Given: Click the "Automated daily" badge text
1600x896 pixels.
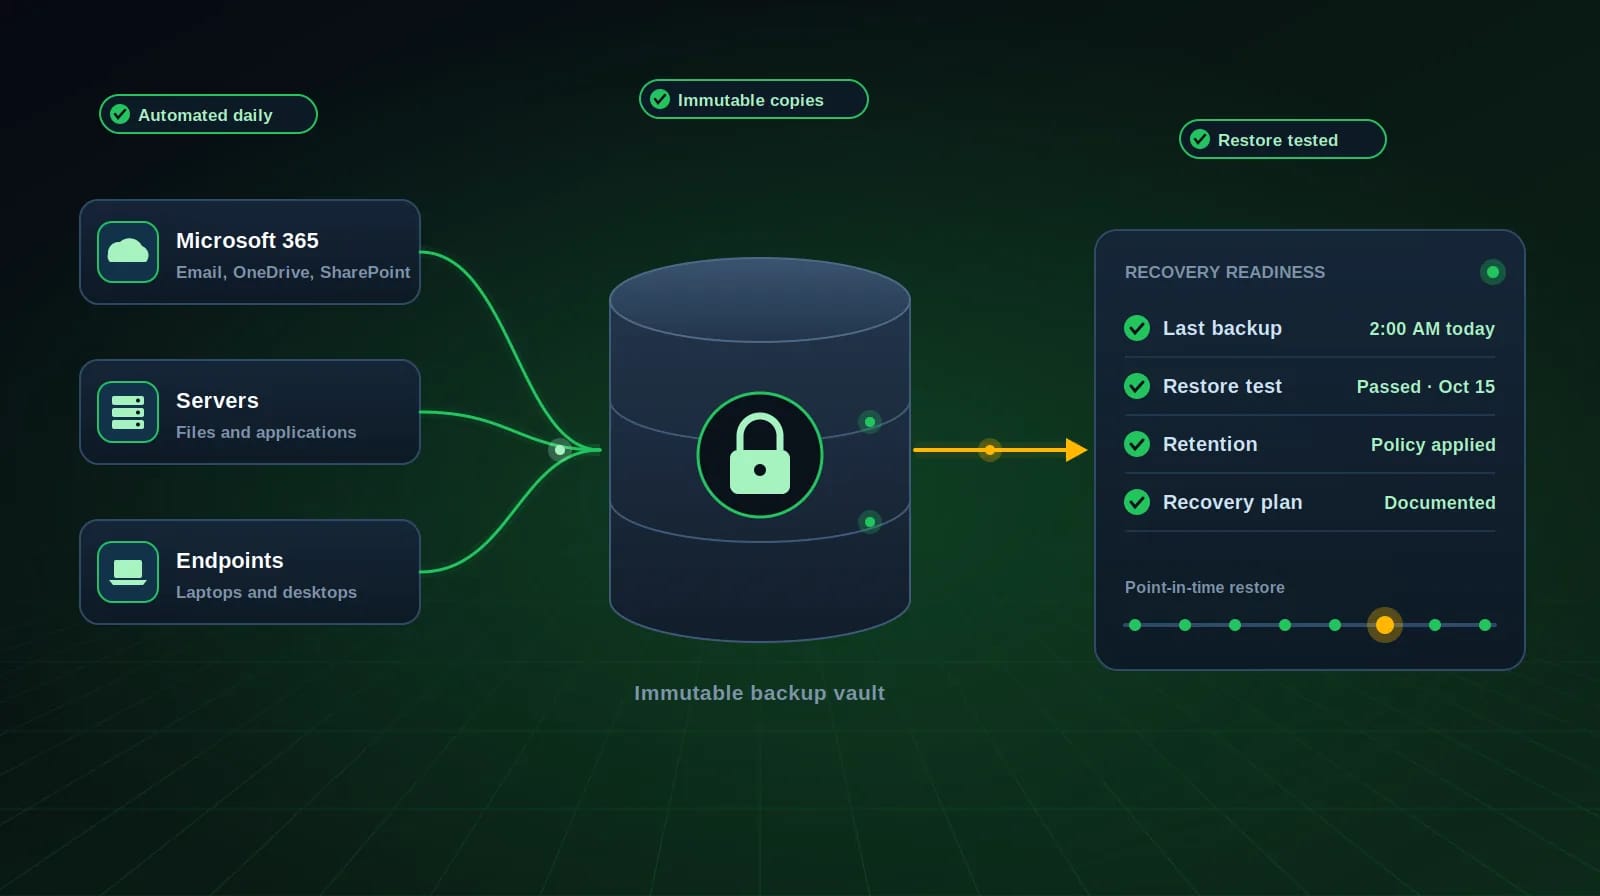Looking at the screenshot, I should point(205,115).
